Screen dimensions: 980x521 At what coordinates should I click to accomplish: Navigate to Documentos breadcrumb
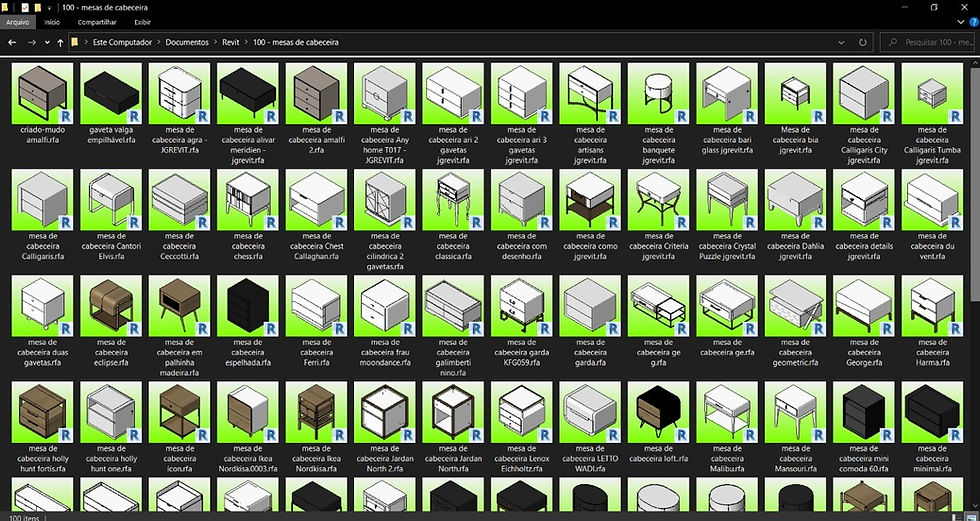coord(187,42)
